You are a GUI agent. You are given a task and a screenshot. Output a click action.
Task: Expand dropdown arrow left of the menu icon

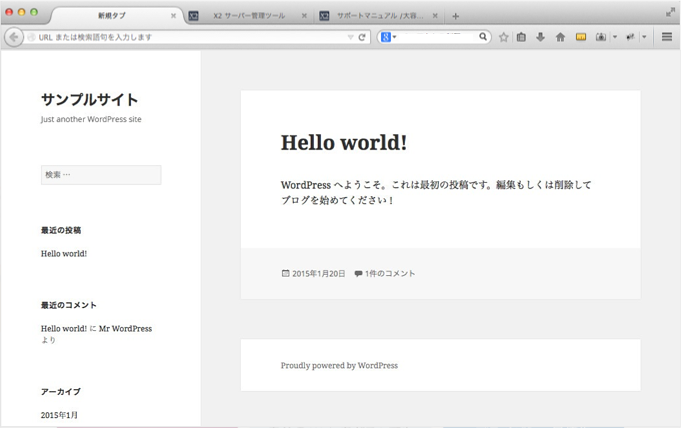(644, 37)
